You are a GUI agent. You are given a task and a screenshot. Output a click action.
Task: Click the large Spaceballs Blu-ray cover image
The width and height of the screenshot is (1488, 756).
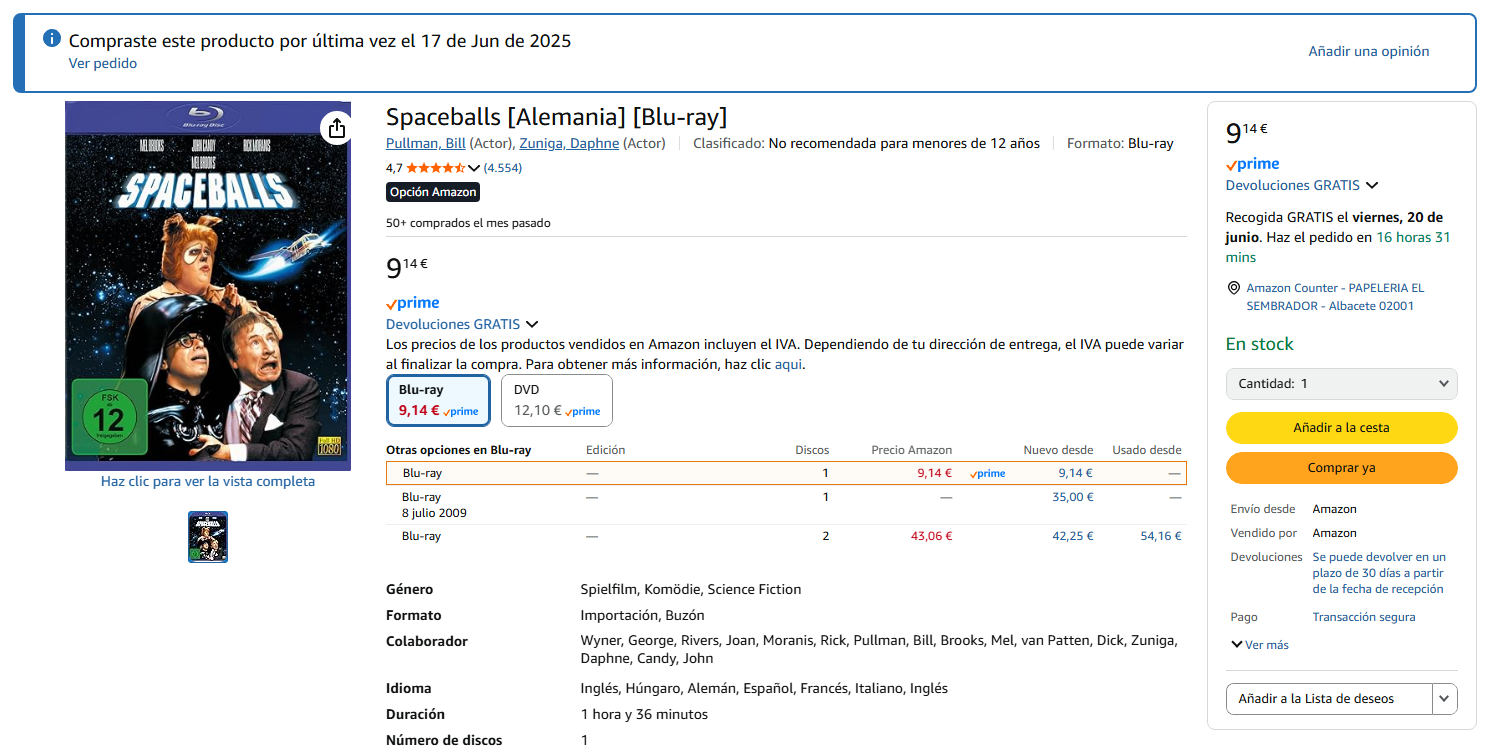(x=208, y=286)
